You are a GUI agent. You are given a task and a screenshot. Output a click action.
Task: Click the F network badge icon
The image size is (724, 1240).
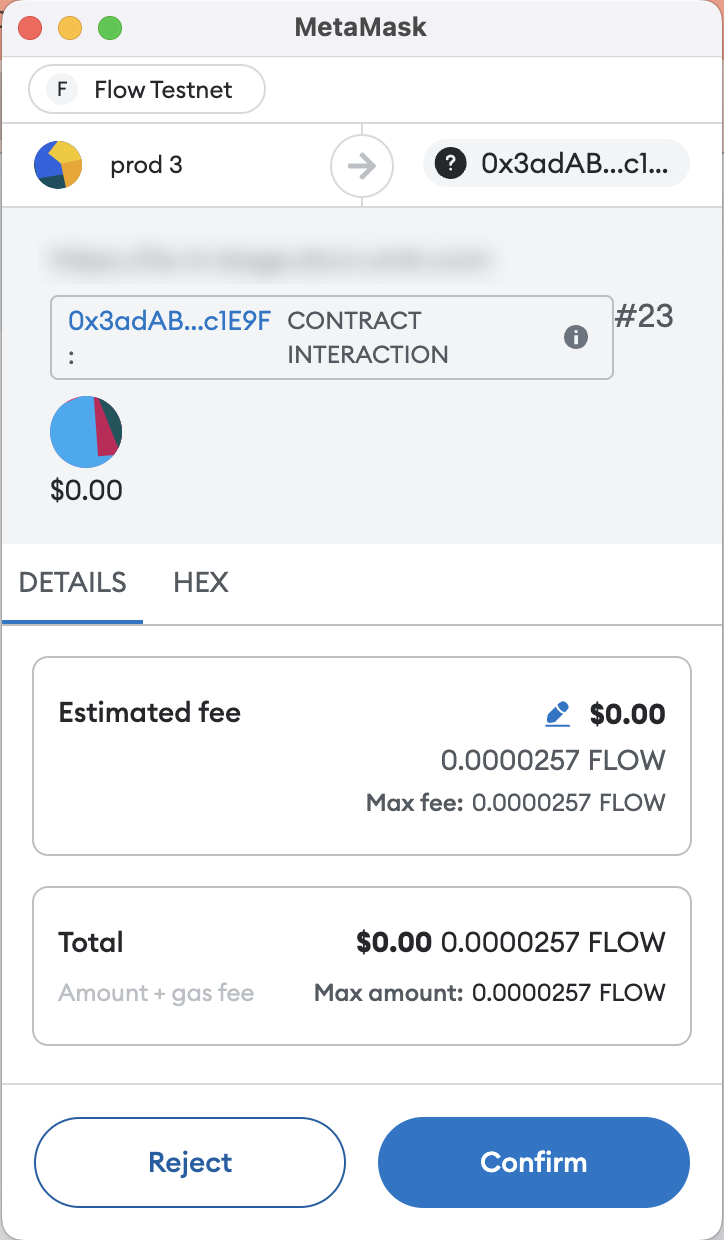point(62,90)
